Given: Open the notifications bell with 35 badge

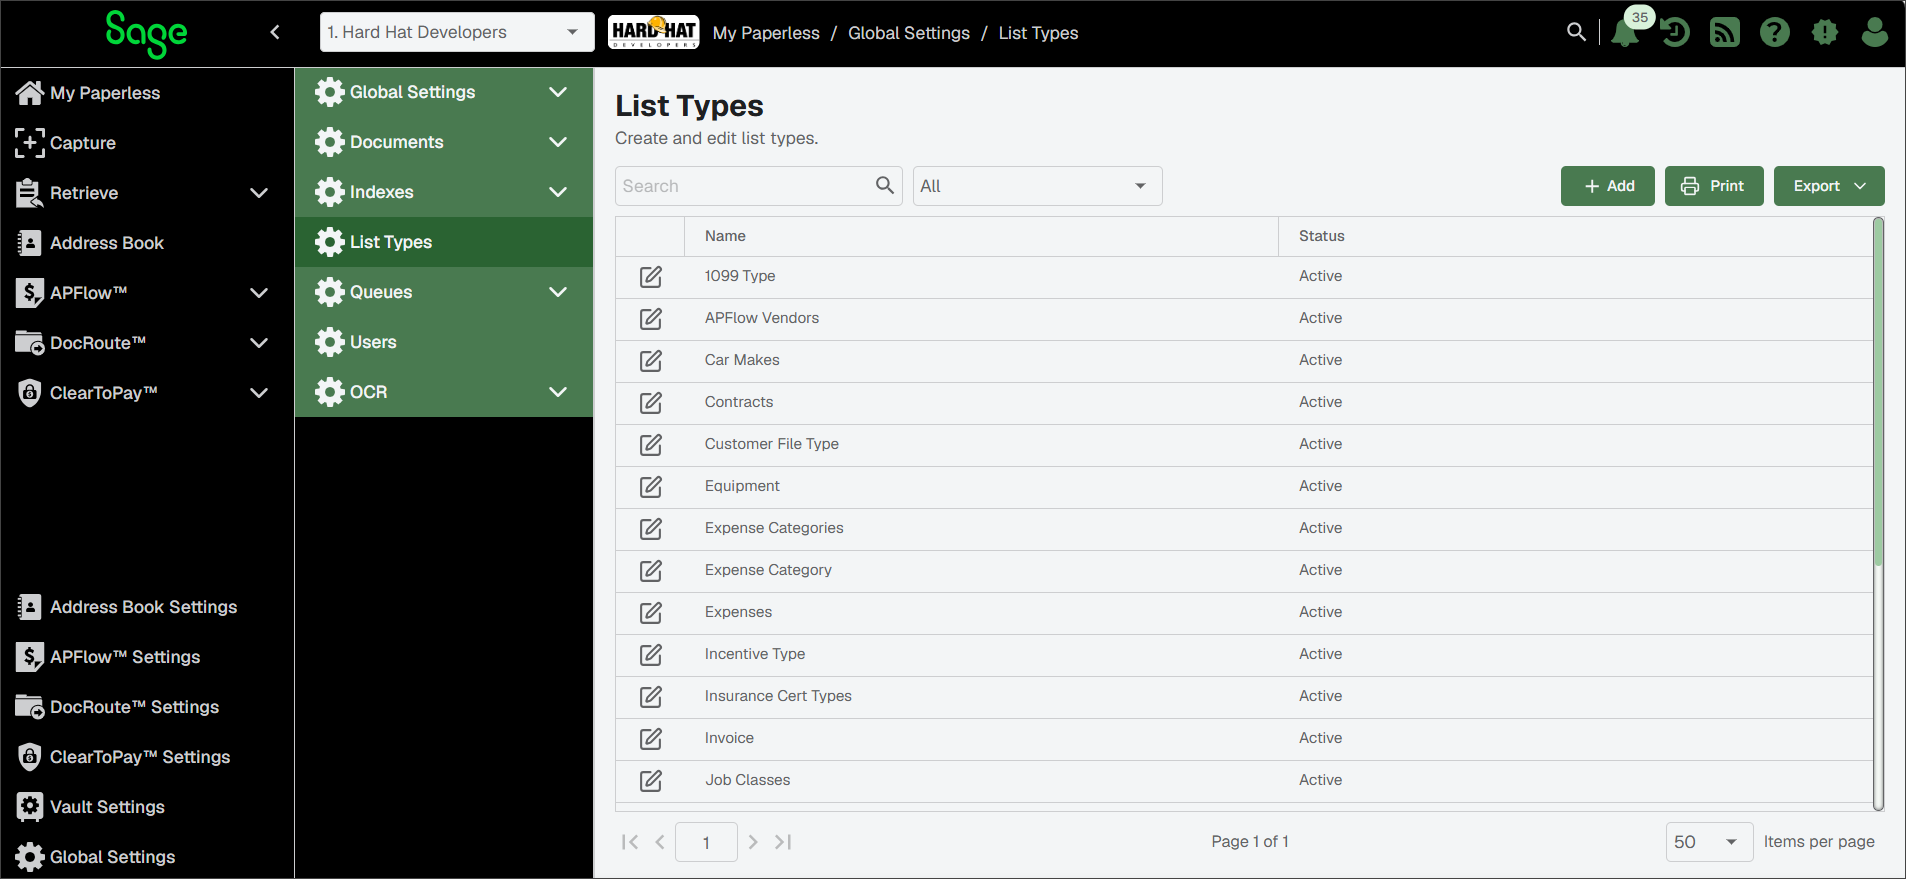Looking at the screenshot, I should coord(1625,33).
